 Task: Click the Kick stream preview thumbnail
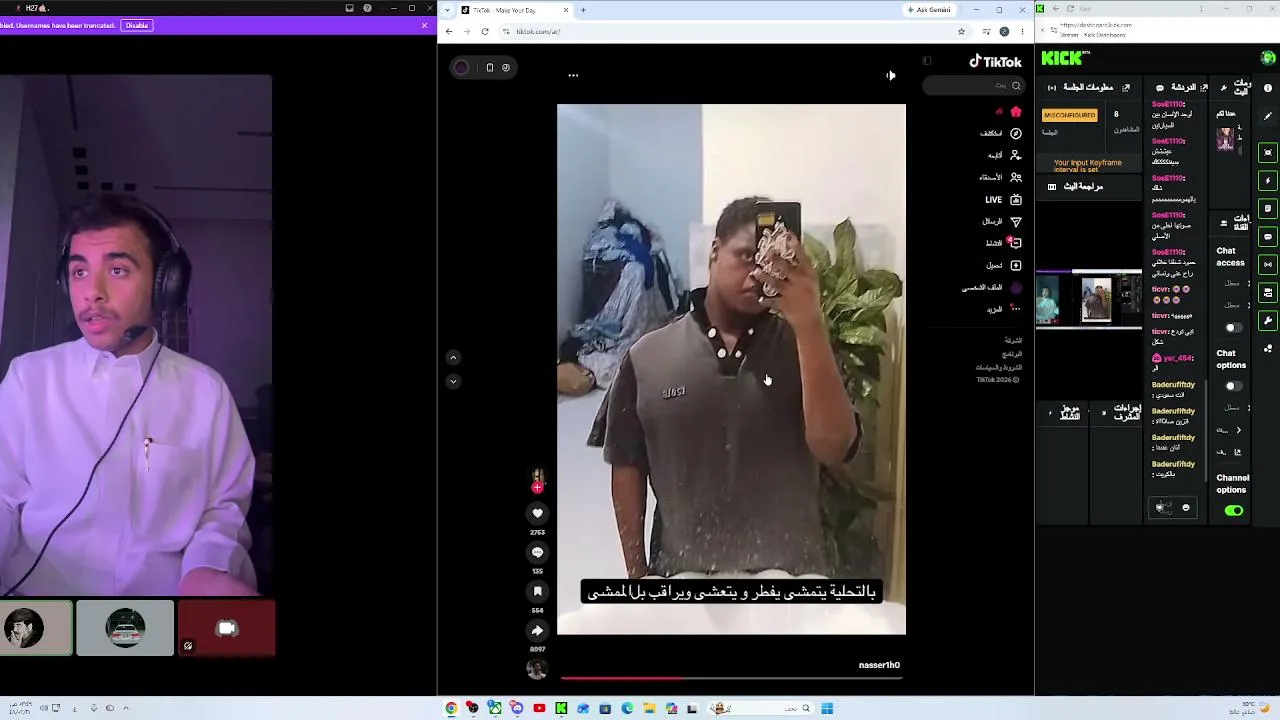tap(1088, 299)
